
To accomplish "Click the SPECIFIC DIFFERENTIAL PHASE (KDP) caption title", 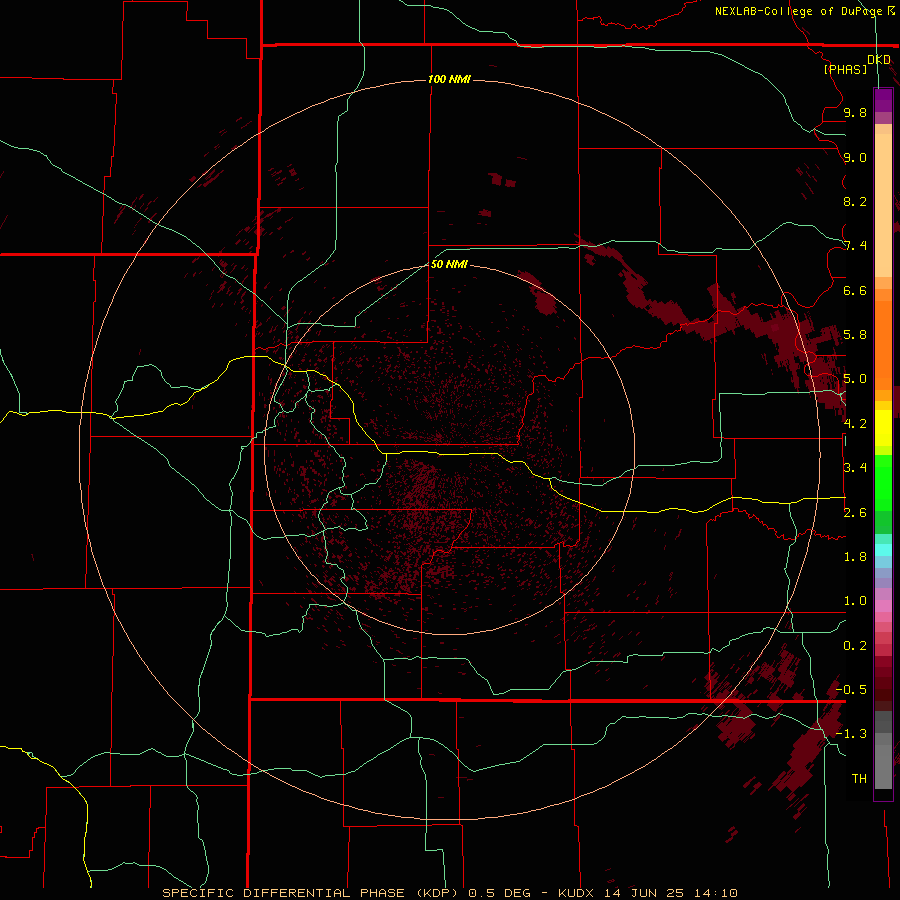I will pyautogui.click(x=311, y=893).
